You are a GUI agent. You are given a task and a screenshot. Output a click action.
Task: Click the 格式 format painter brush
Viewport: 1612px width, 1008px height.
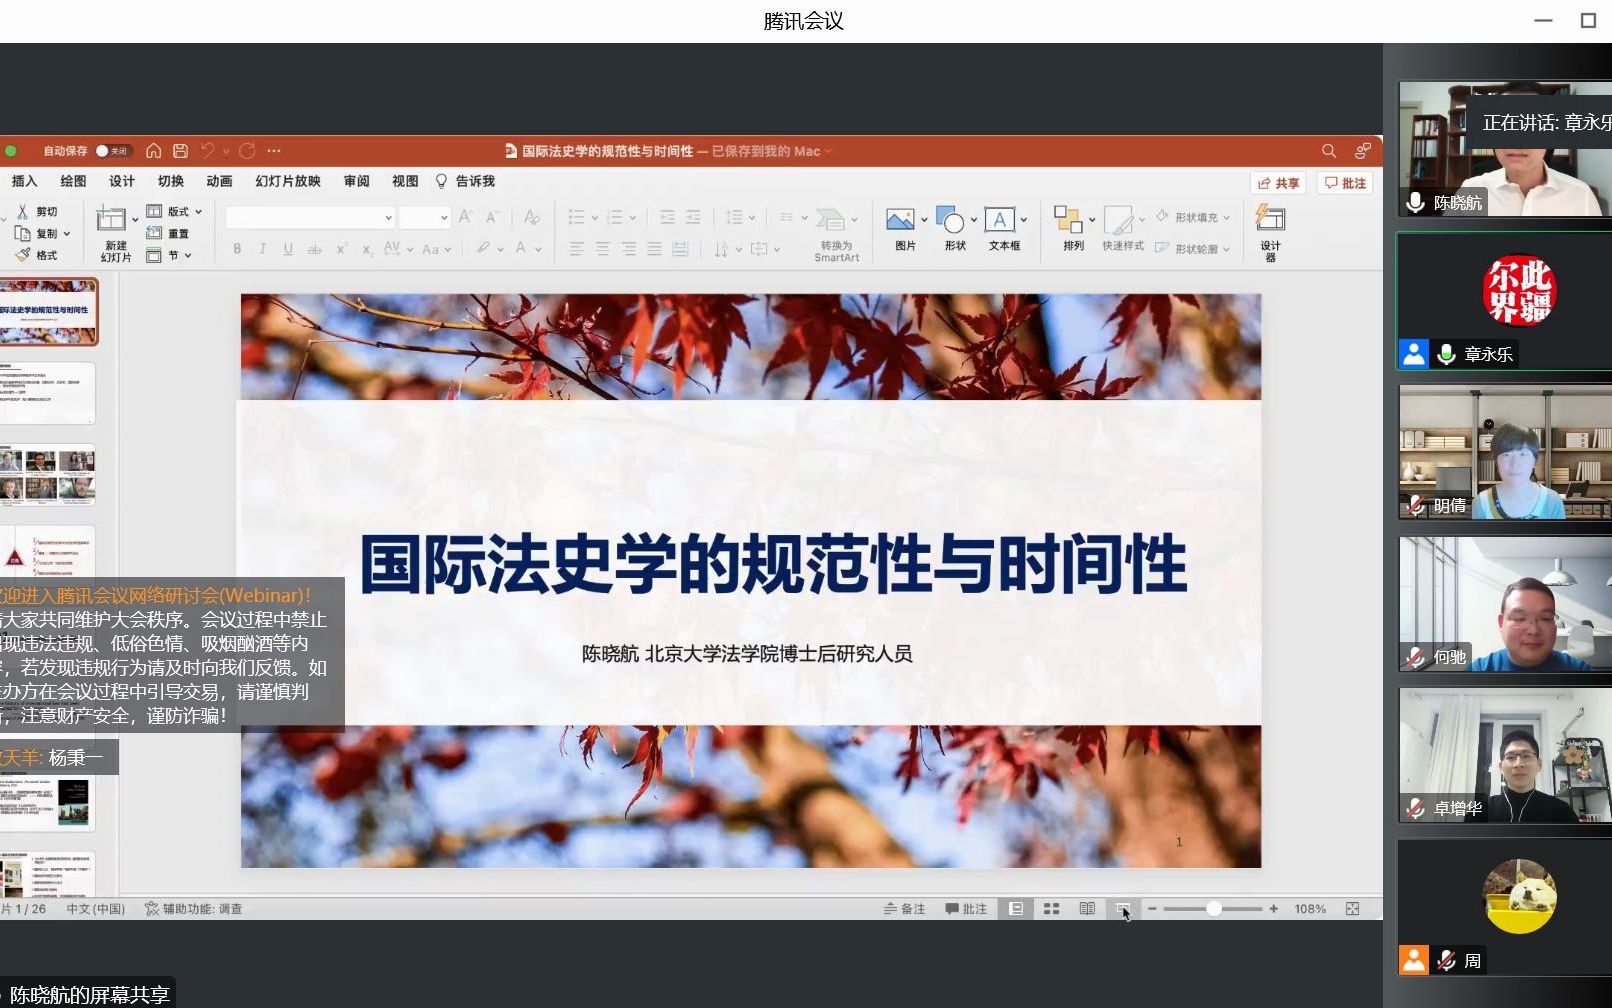(x=37, y=255)
